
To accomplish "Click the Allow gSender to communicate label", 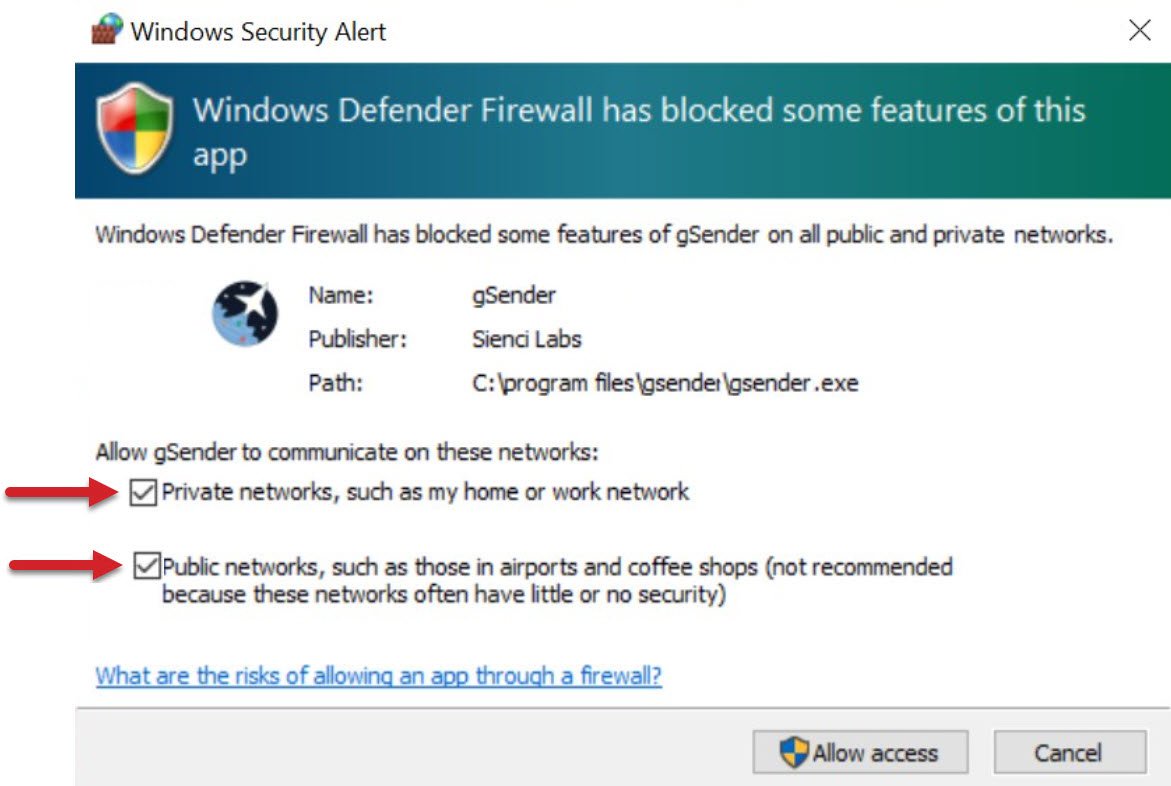I will [347, 452].
